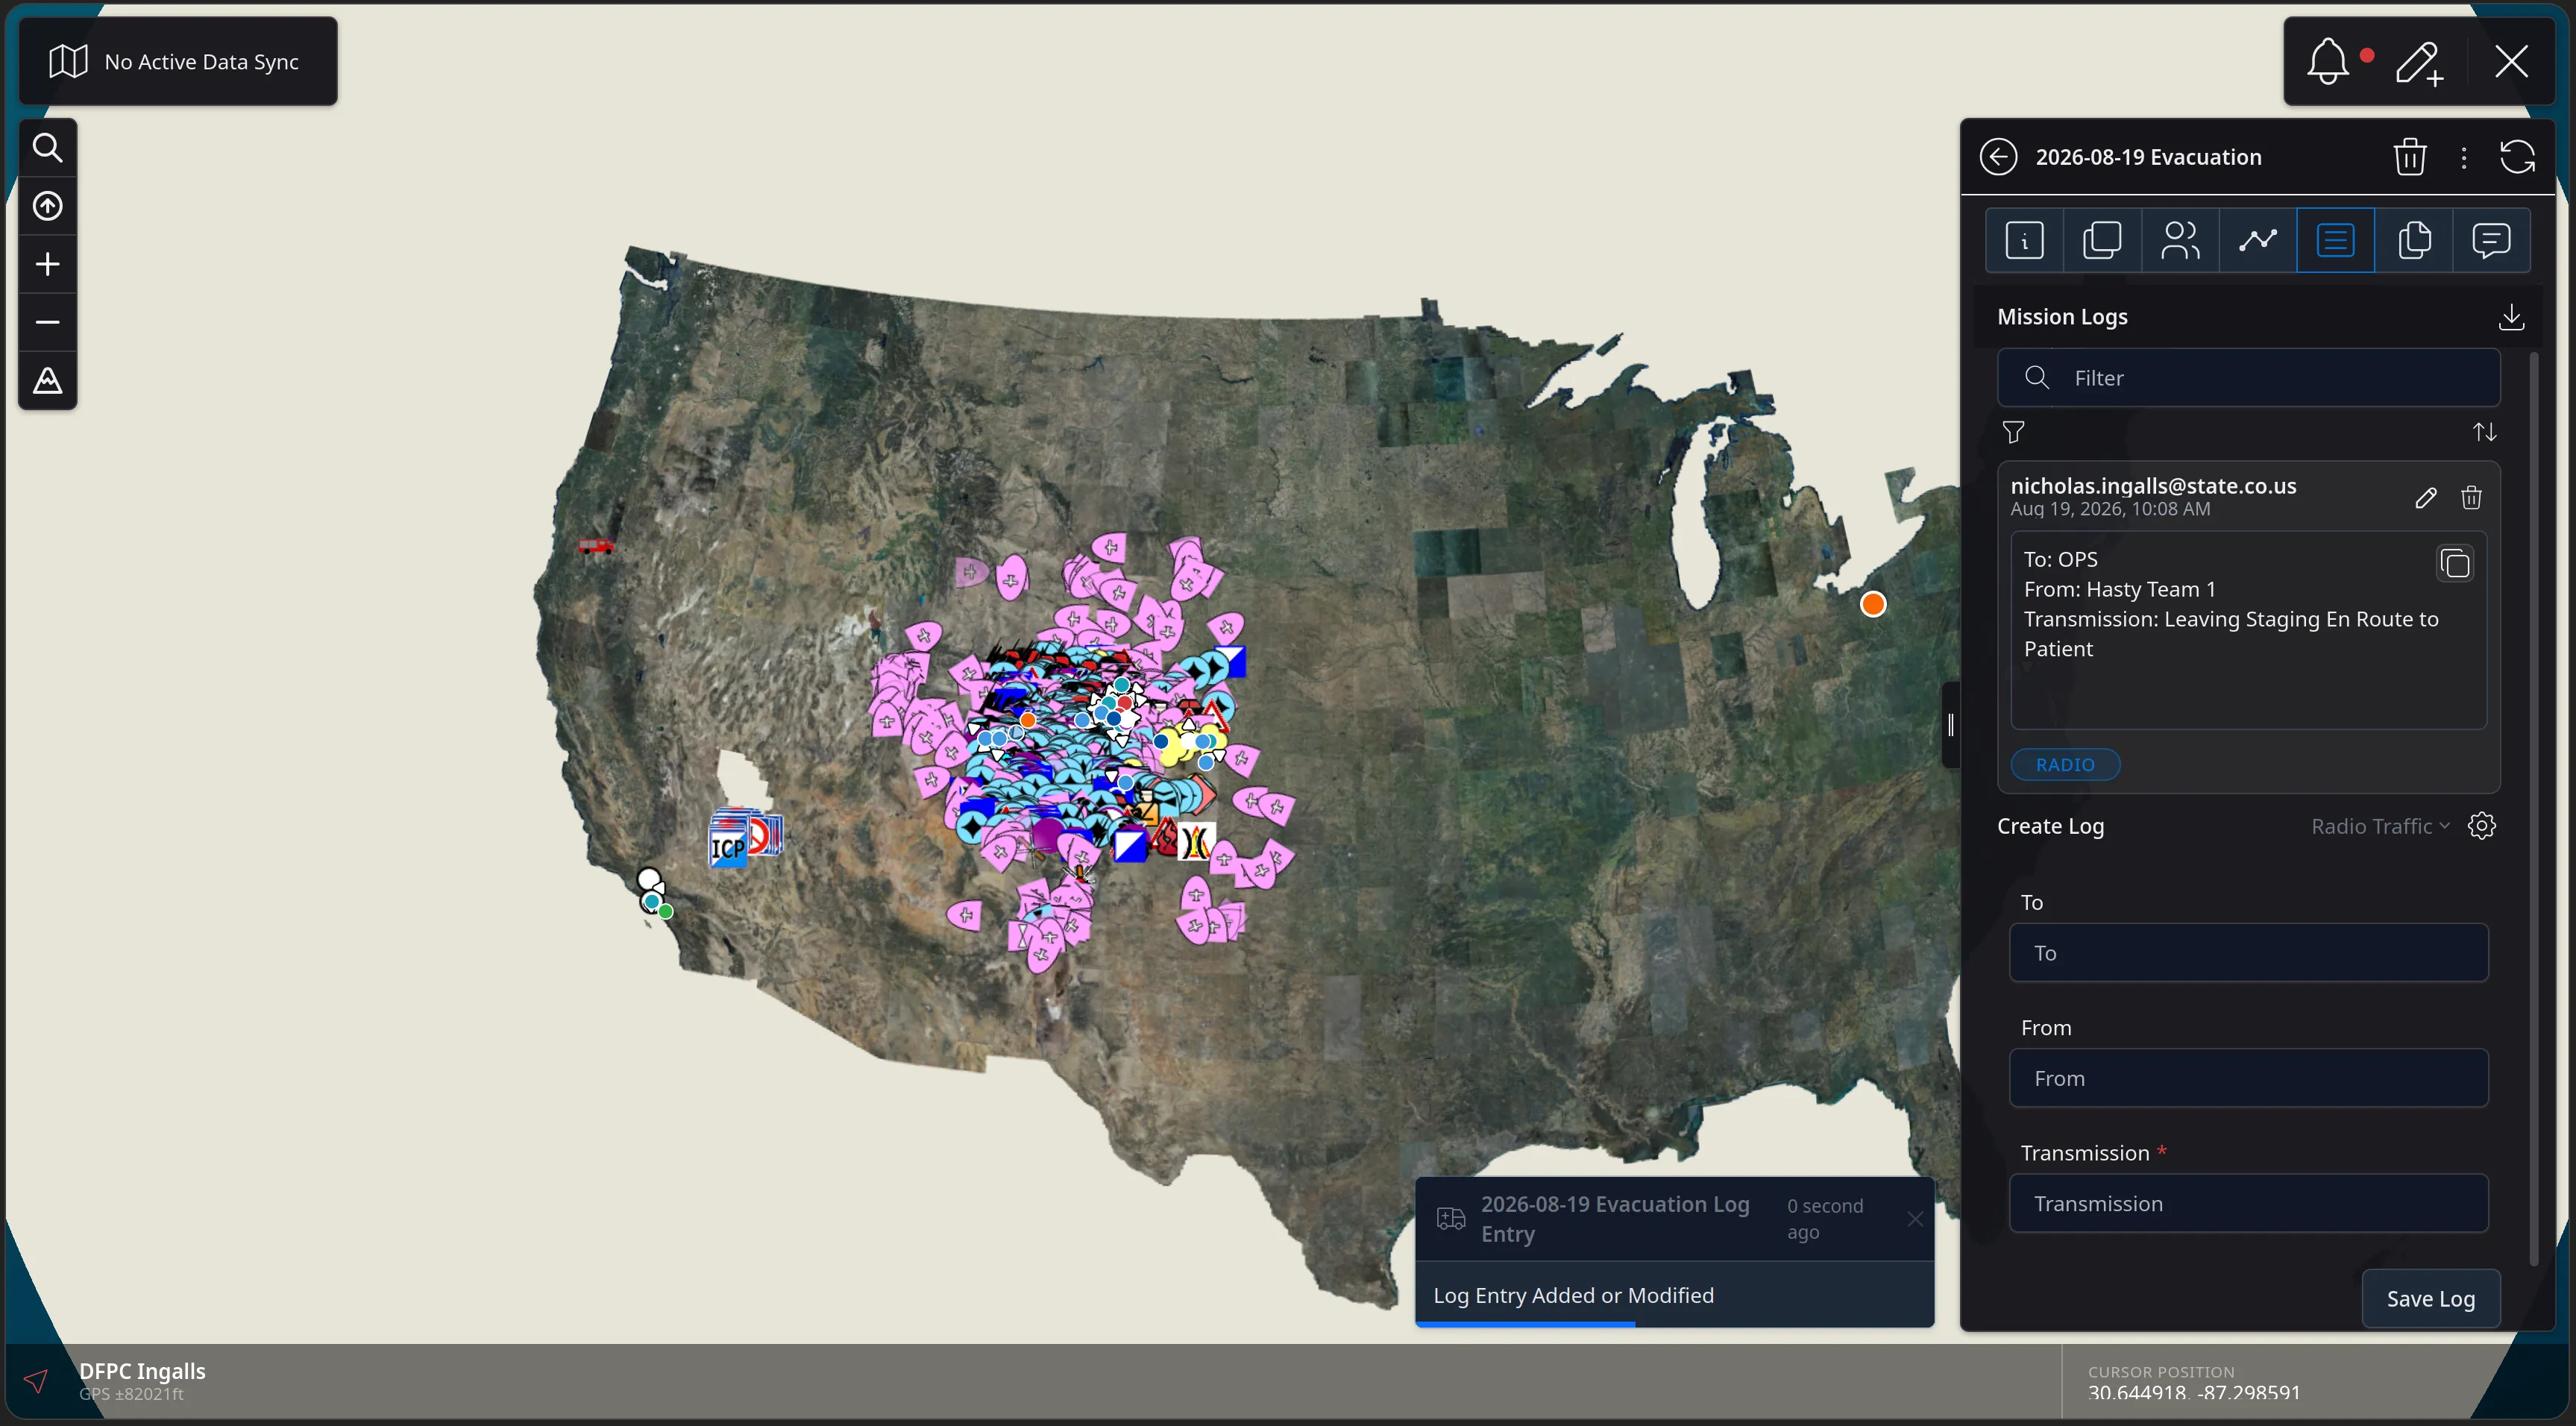Image resolution: width=2576 pixels, height=1426 pixels.
Task: Refresh the mission panel
Action: pos(2517,157)
